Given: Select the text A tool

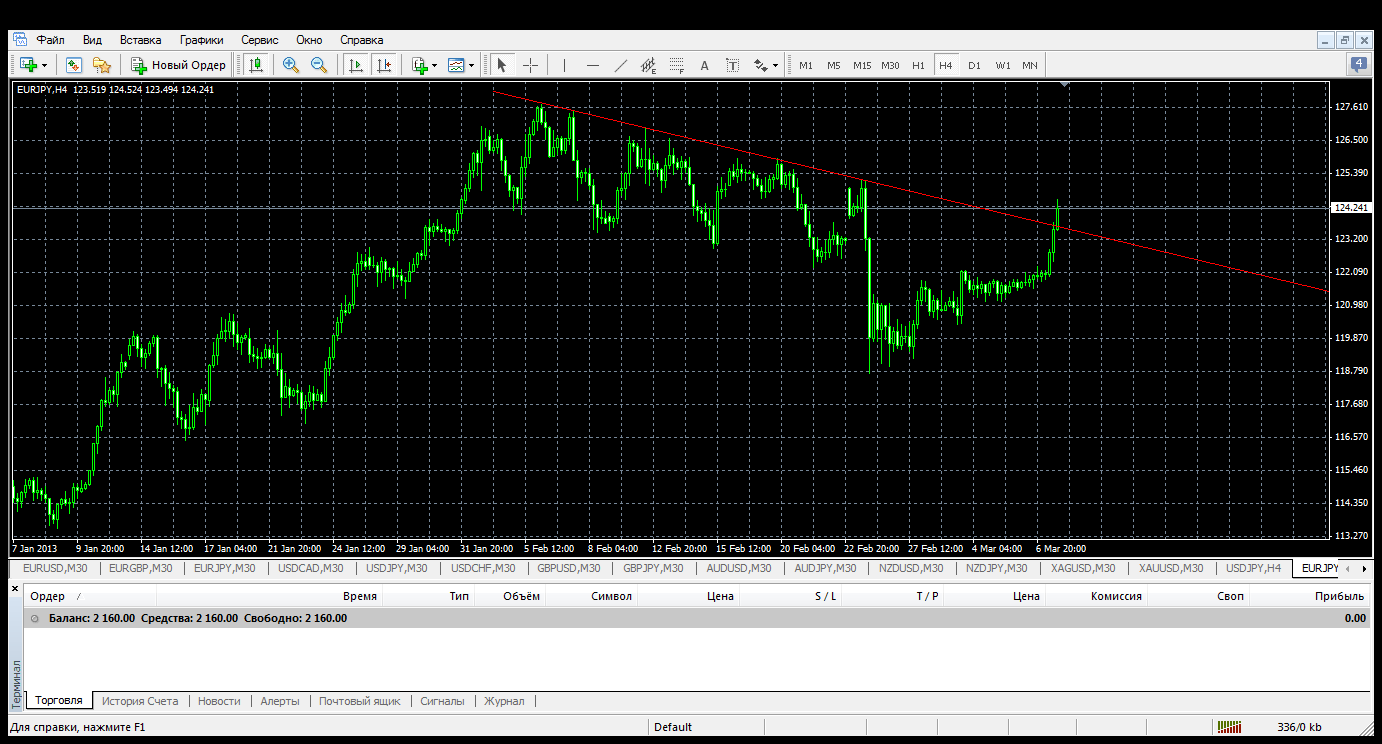Looking at the screenshot, I should [x=704, y=65].
